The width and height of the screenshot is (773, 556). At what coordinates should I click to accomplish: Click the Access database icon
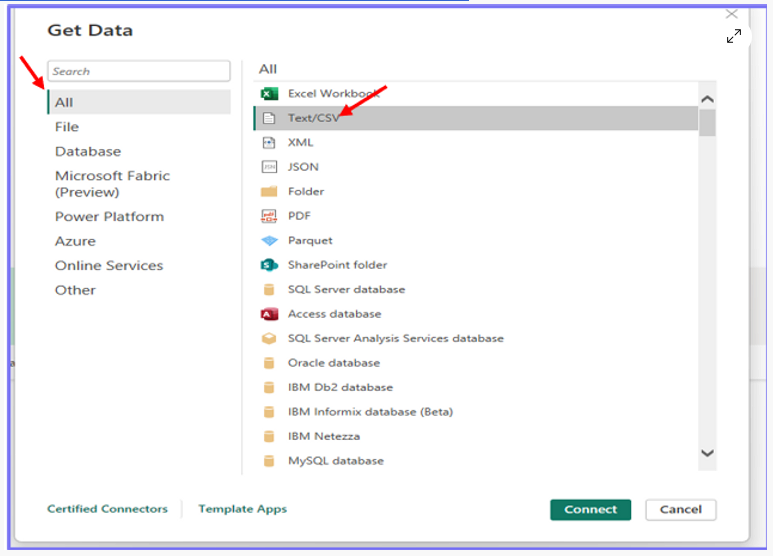(x=269, y=314)
